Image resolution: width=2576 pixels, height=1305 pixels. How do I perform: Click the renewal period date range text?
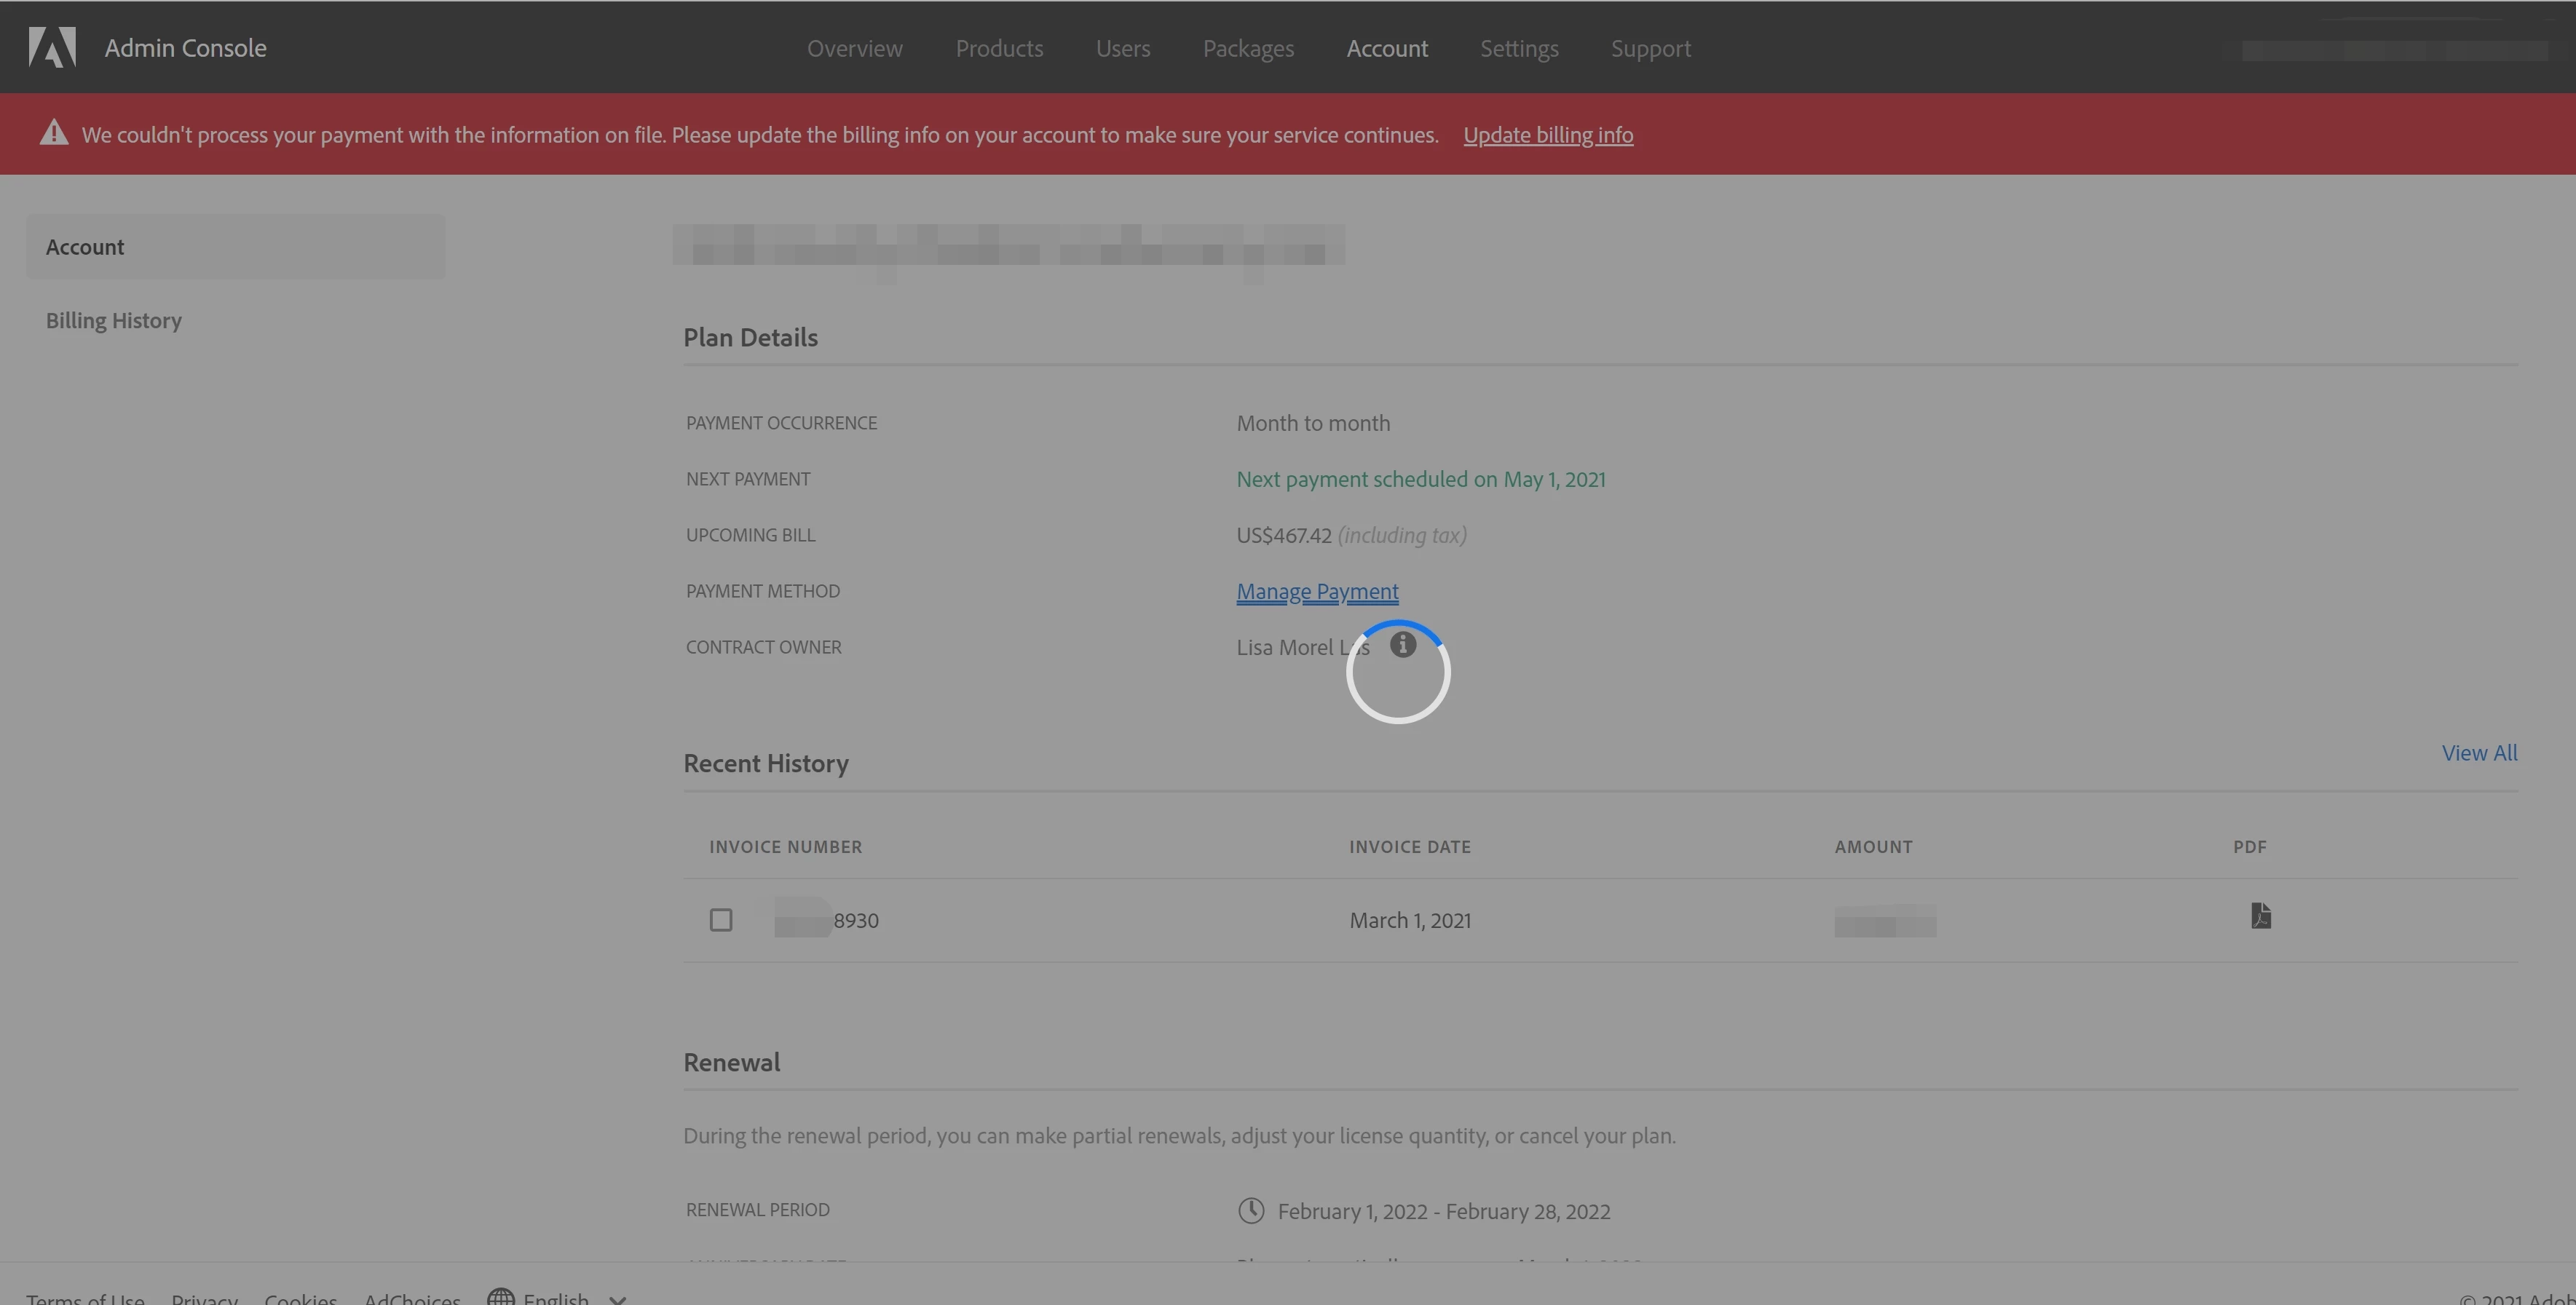1444,1211
